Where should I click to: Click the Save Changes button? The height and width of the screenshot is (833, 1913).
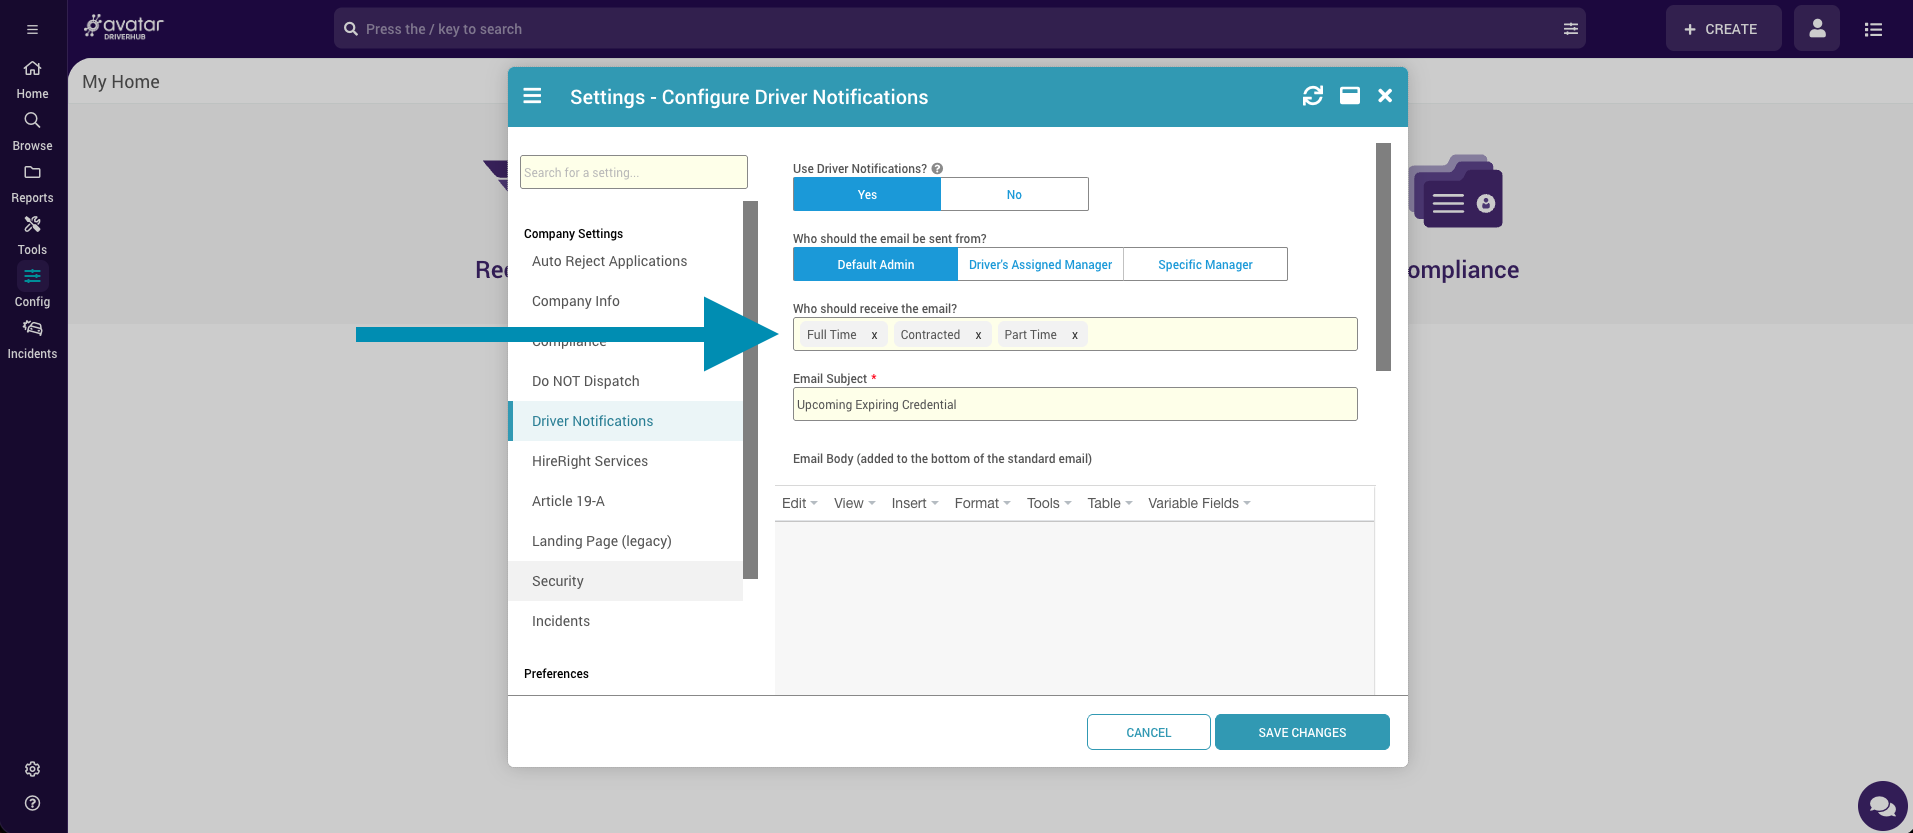pyautogui.click(x=1302, y=732)
